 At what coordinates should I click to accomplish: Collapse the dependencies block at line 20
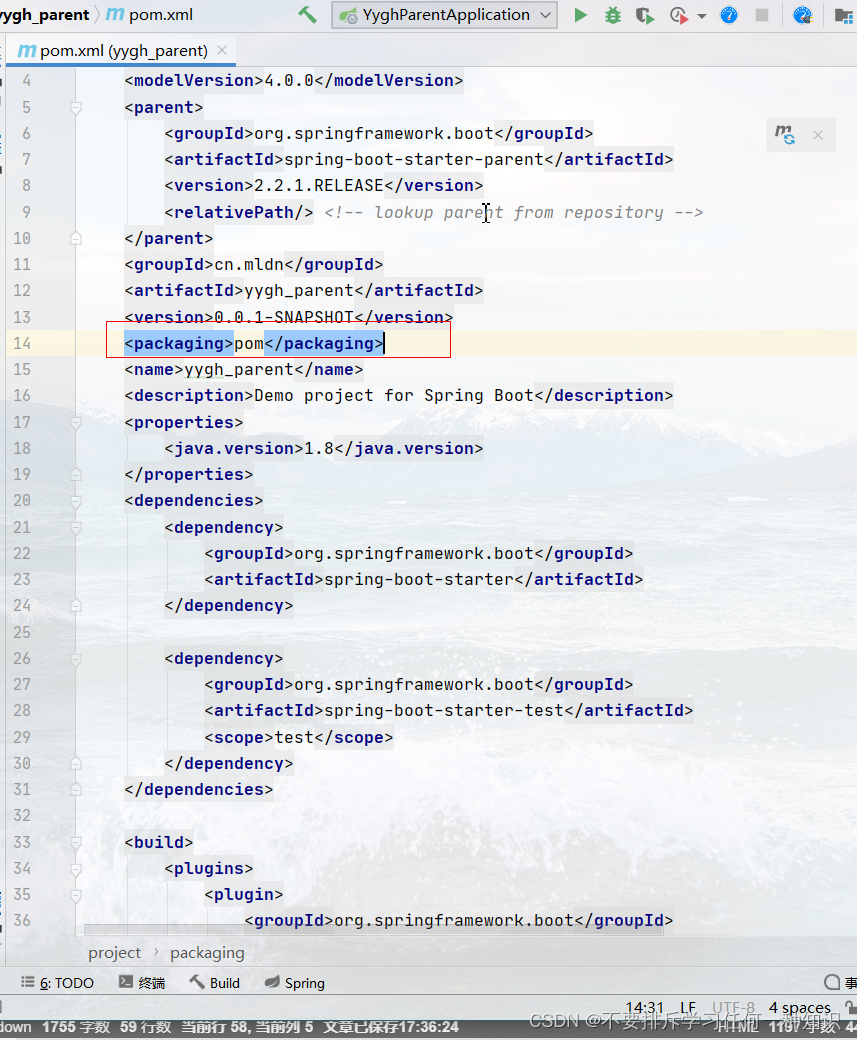(x=76, y=501)
